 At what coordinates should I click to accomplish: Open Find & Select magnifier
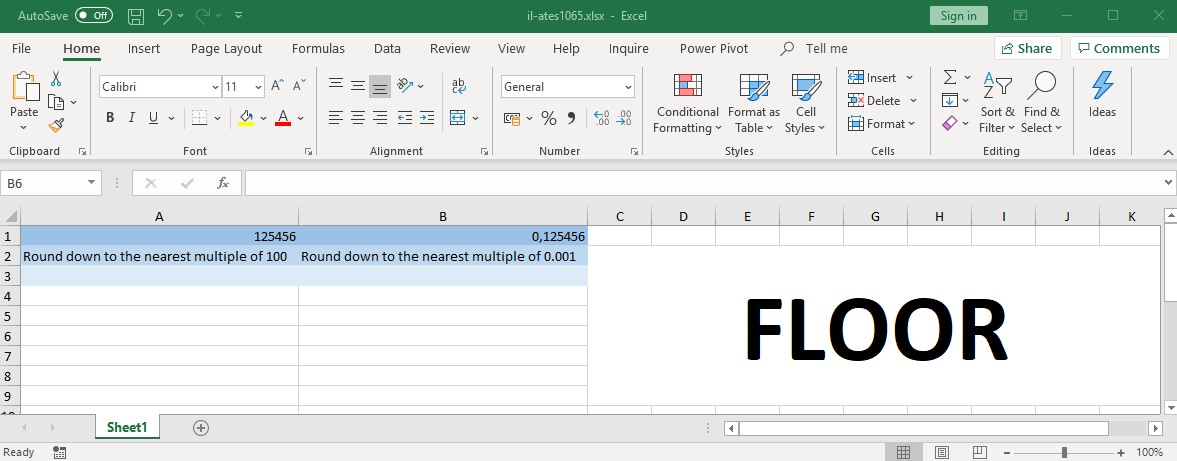tap(1041, 104)
